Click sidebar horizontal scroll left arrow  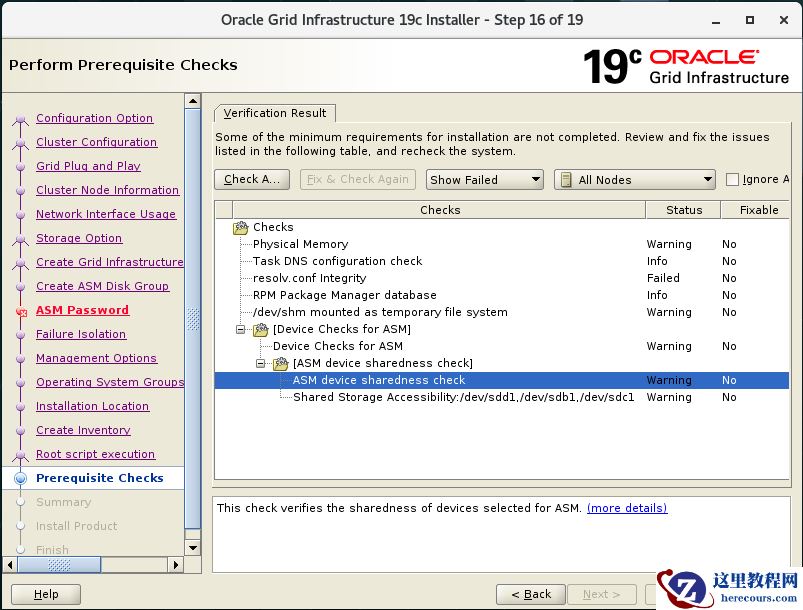coord(10,565)
